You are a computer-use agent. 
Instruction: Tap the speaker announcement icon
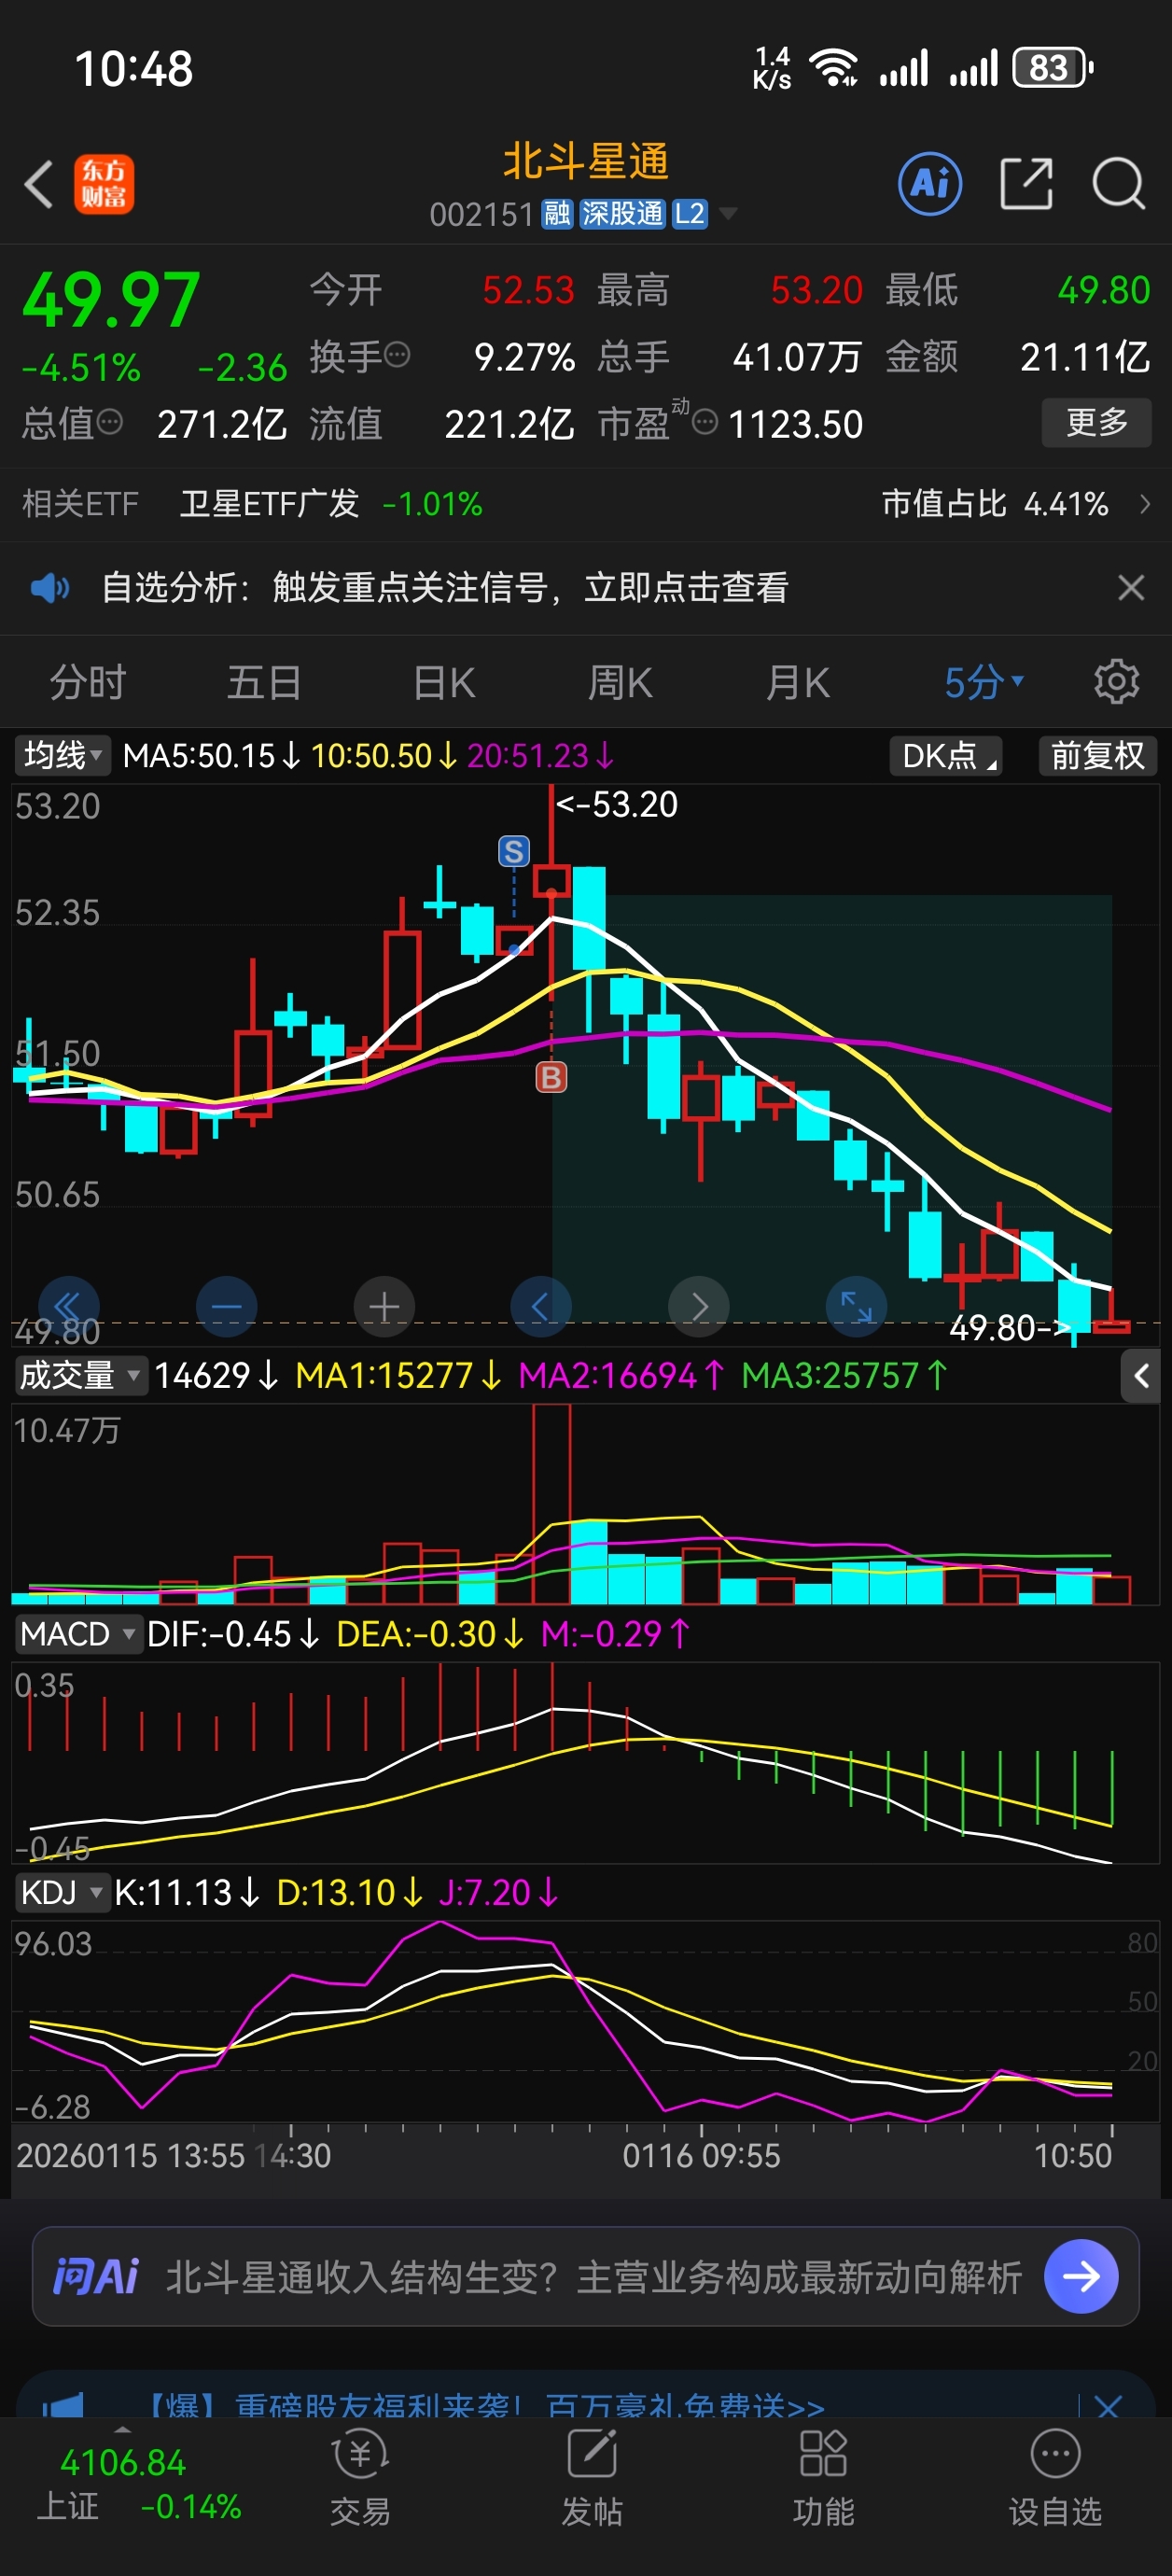click(49, 588)
